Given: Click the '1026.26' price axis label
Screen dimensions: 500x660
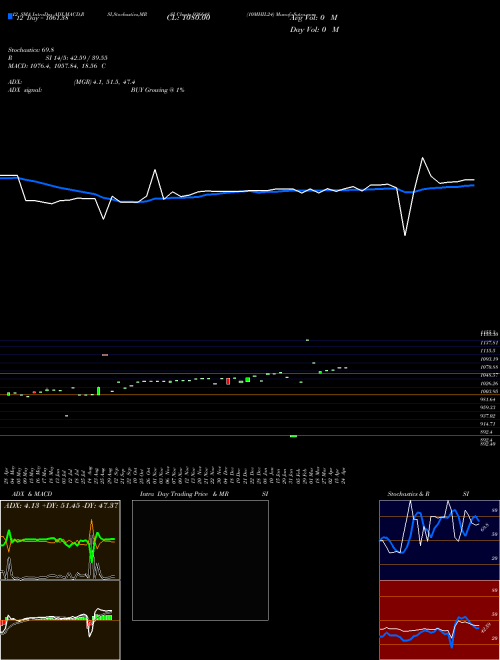Looking at the screenshot, I should [490, 383].
